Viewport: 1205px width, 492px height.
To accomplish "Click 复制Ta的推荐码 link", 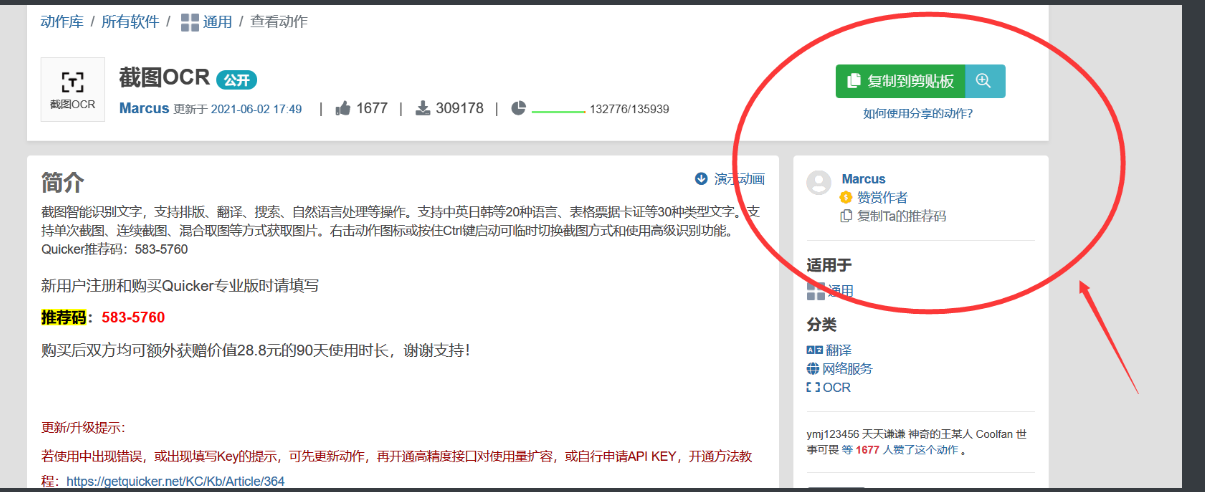I will [901, 215].
